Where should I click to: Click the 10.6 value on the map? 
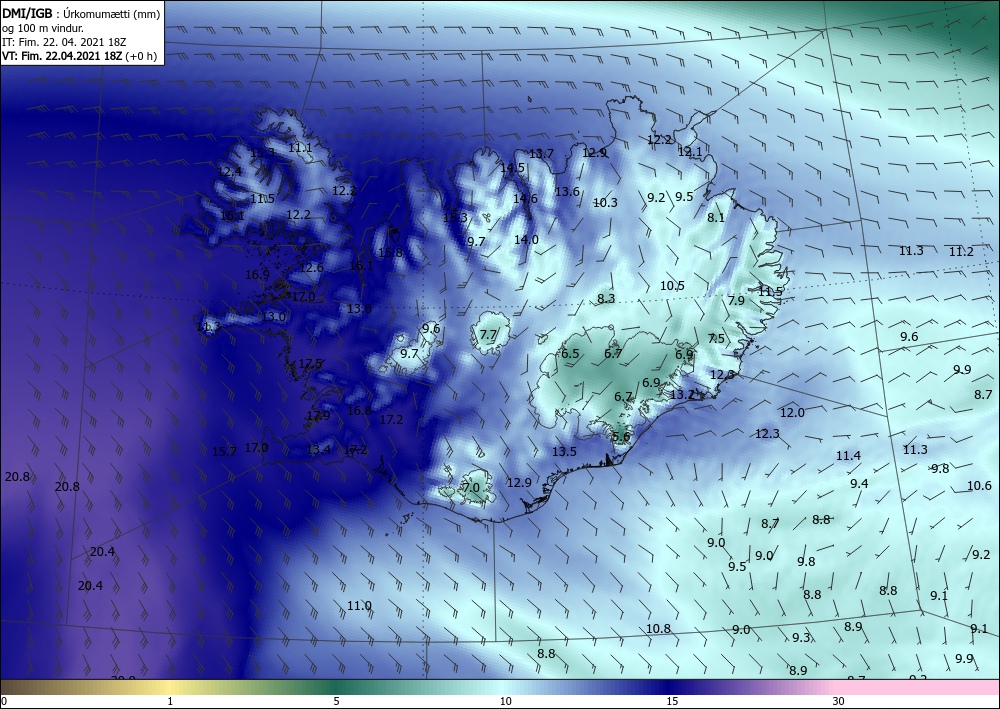click(979, 486)
